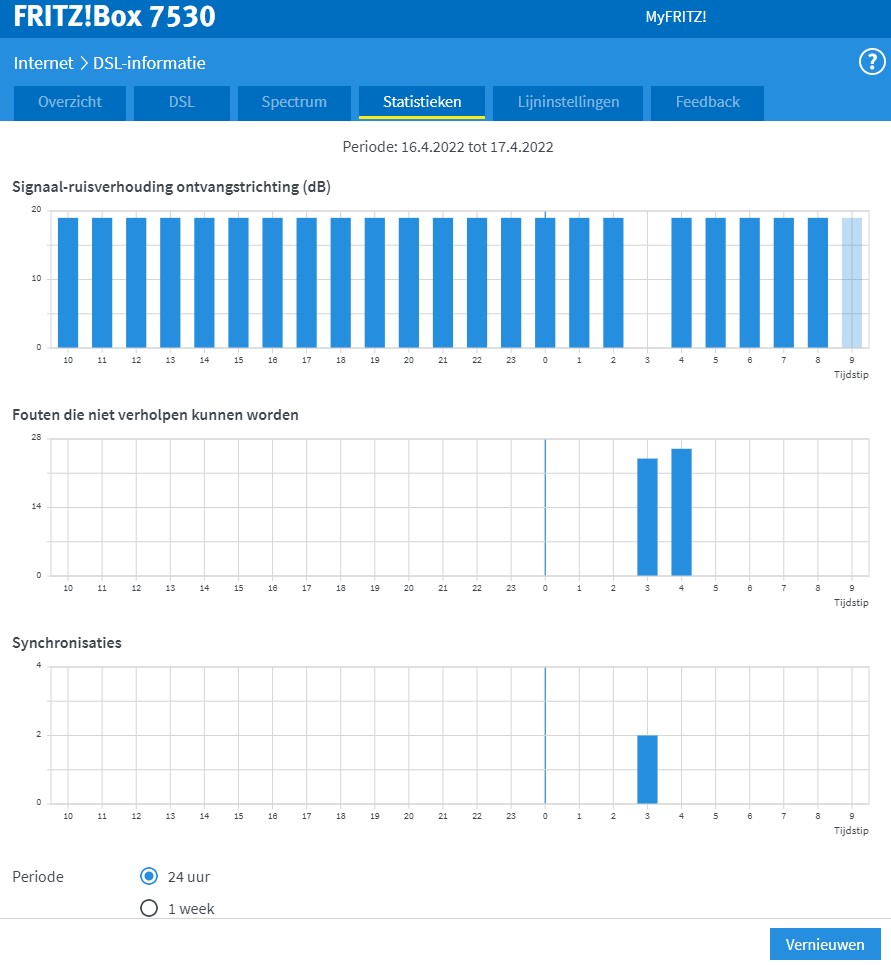Click the uncorrectable errors bar at hour 4
The image size is (891, 965).
681,512
